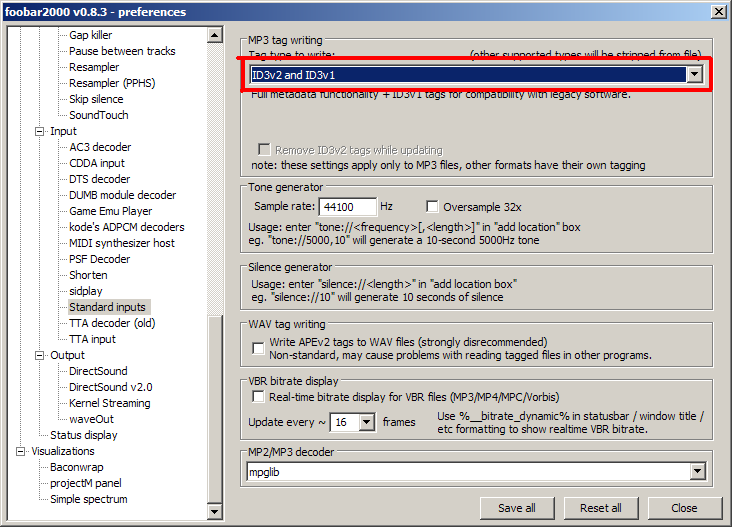
Task: Click the Reset all button
Action: tap(601, 508)
